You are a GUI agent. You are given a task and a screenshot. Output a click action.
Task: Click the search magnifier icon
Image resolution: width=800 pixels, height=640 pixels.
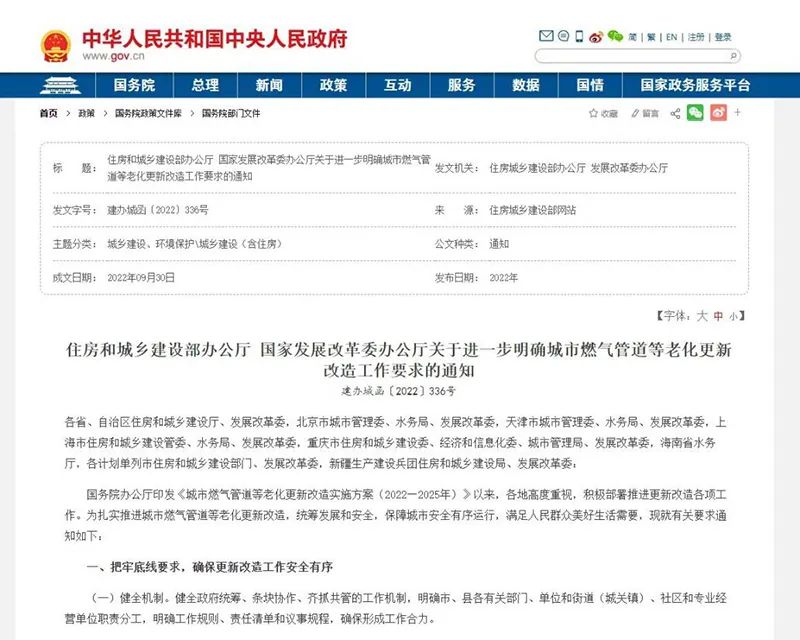(x=733, y=56)
